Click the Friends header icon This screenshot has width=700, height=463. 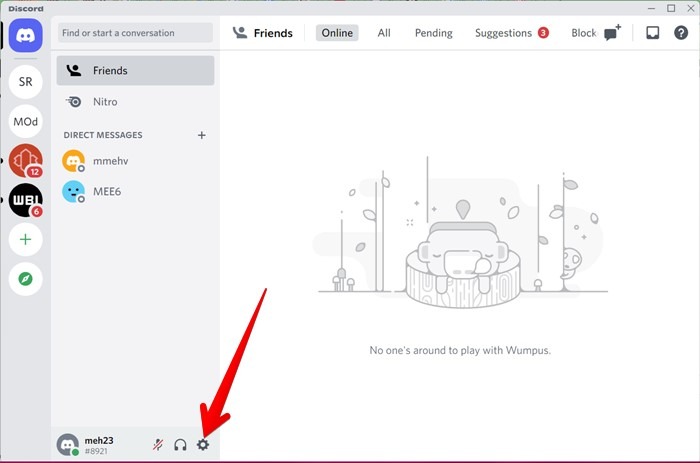(x=240, y=33)
